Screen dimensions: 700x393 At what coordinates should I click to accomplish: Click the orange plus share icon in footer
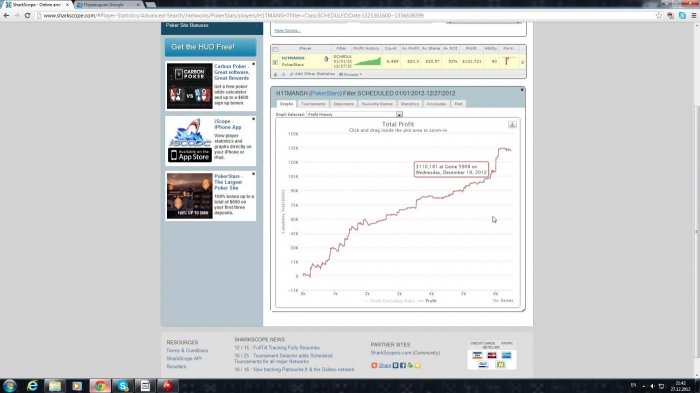click(x=374, y=365)
